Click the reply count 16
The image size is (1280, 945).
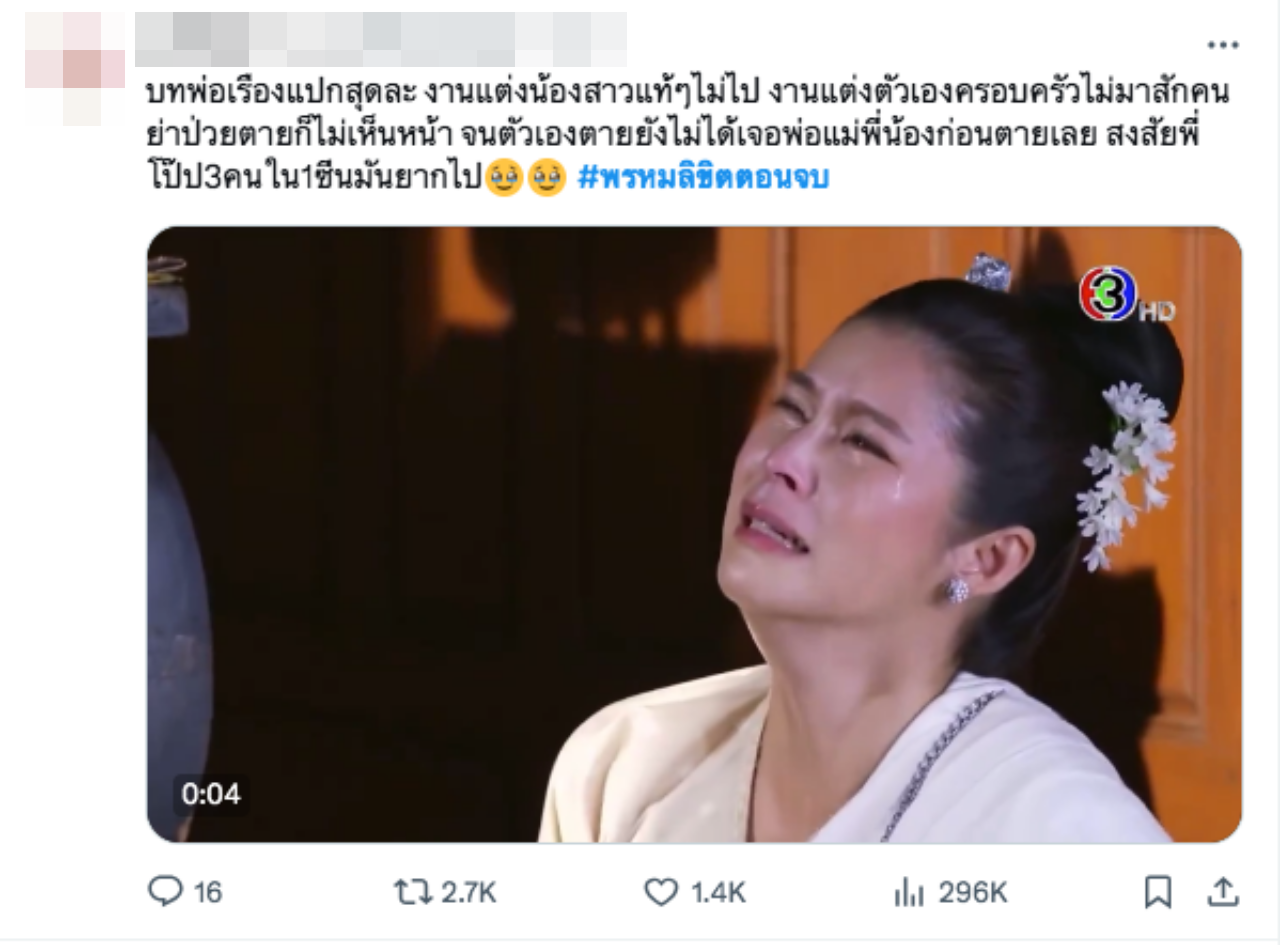click(207, 892)
